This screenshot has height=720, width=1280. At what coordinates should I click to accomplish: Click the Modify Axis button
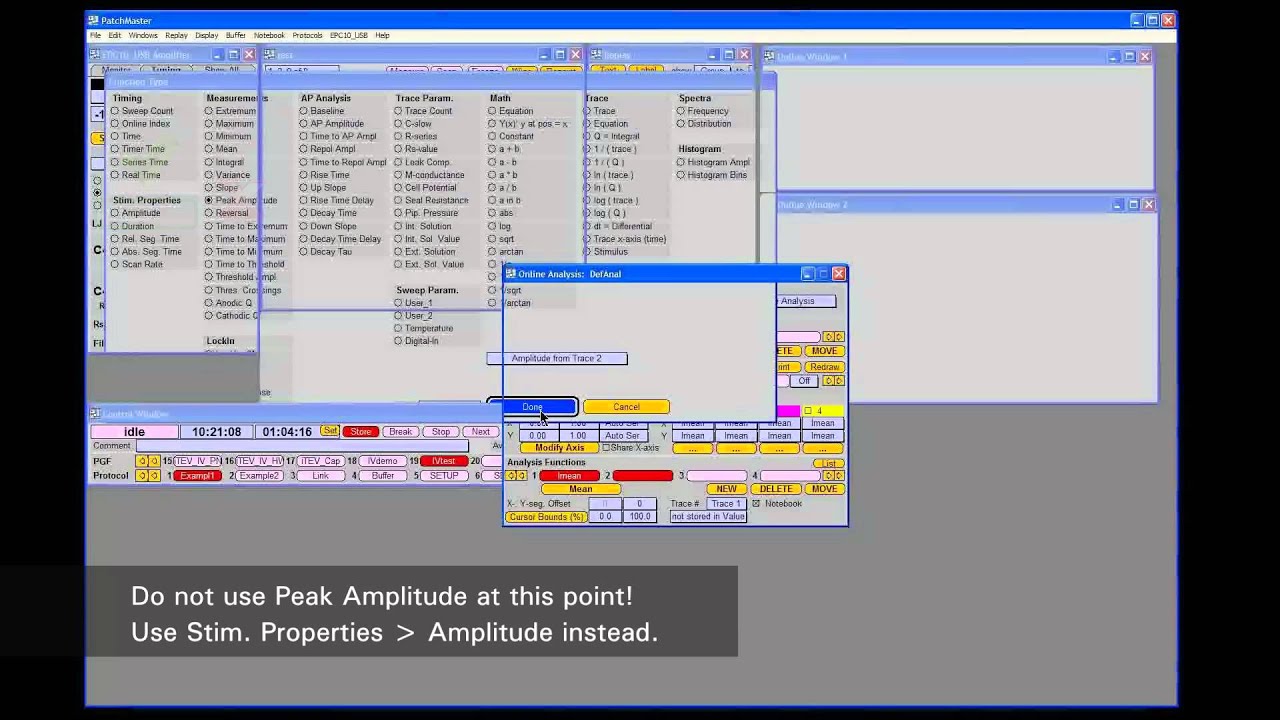tap(560, 448)
